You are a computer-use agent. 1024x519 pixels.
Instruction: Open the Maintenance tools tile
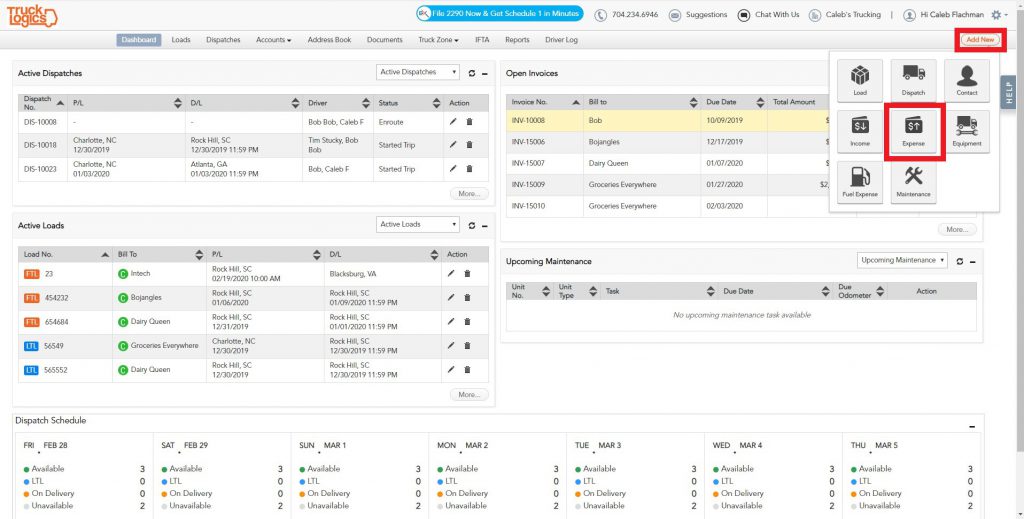[913, 182]
